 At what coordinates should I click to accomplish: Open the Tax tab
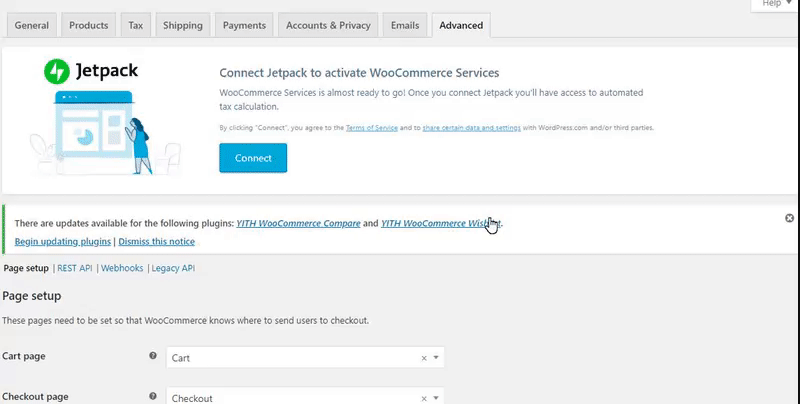click(136, 26)
